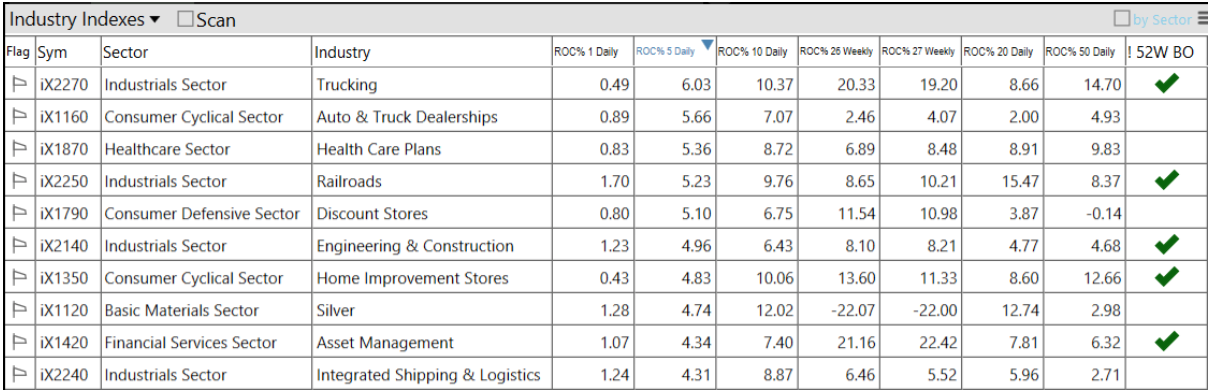
Task: Flag the Trucking row iX2270
Action: click(19, 85)
